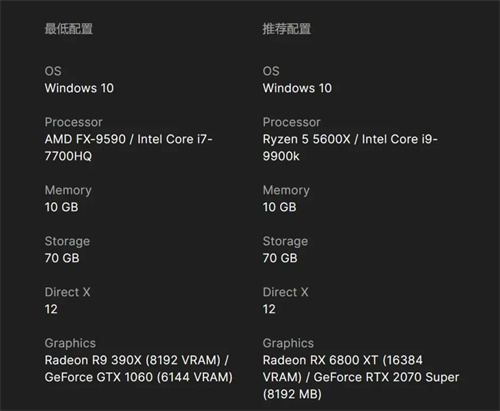Select recommended OS value Windows 10
The image size is (500, 411).
[x=297, y=88]
